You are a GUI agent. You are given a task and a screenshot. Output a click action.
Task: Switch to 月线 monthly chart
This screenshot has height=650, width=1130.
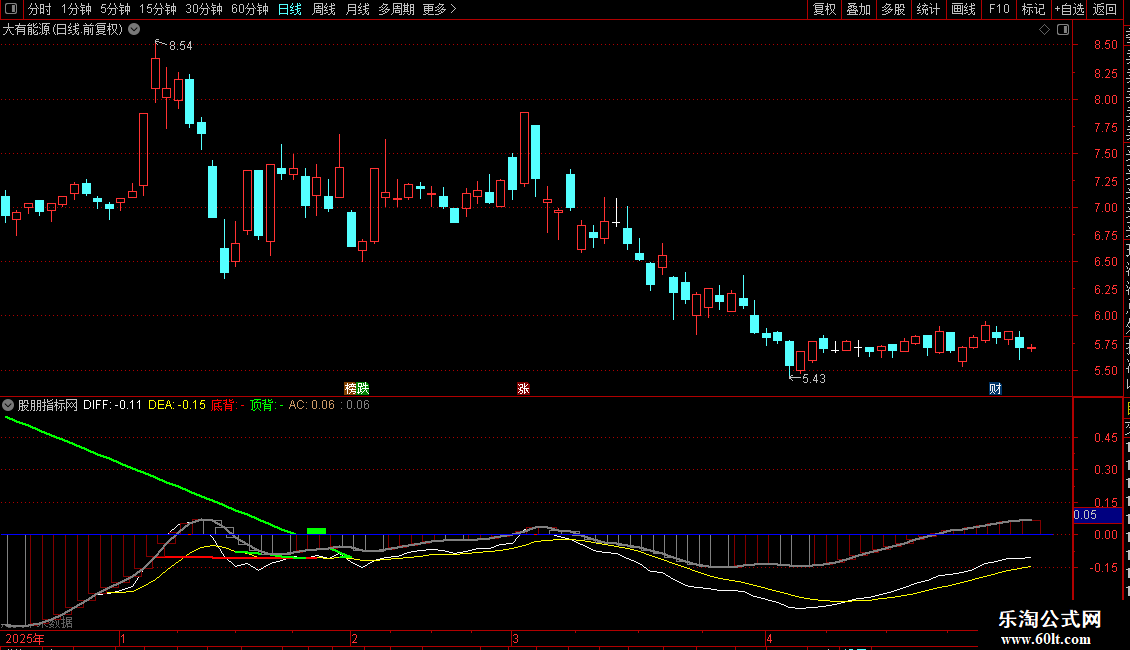[x=357, y=9]
